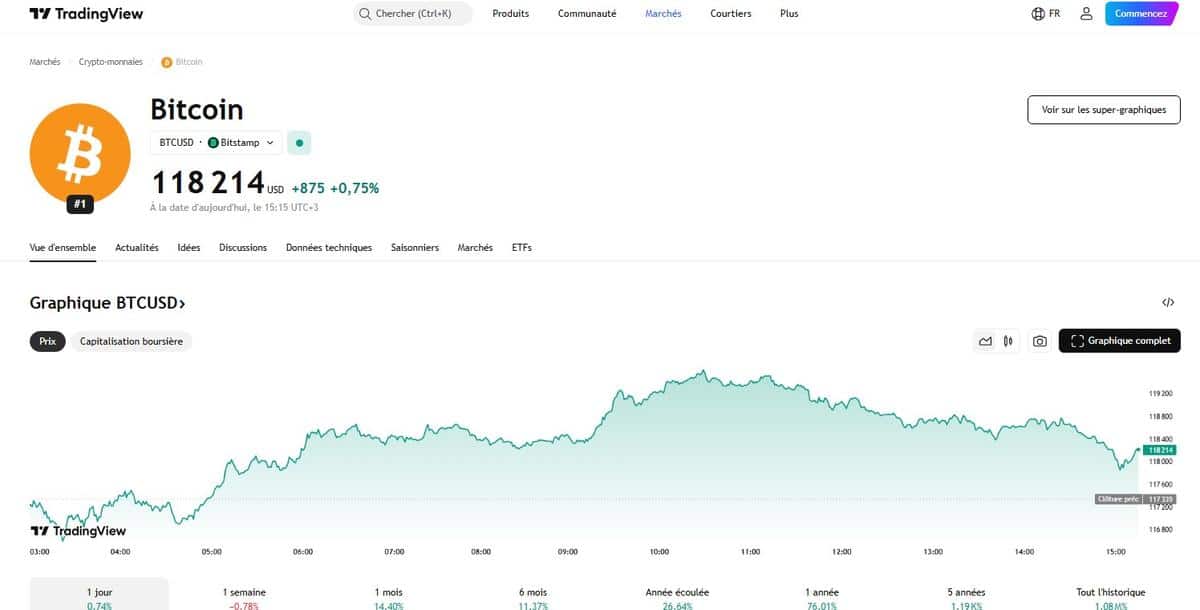The width and height of the screenshot is (1200, 610).
Task: Select the 6 mois range
Action: point(534,597)
